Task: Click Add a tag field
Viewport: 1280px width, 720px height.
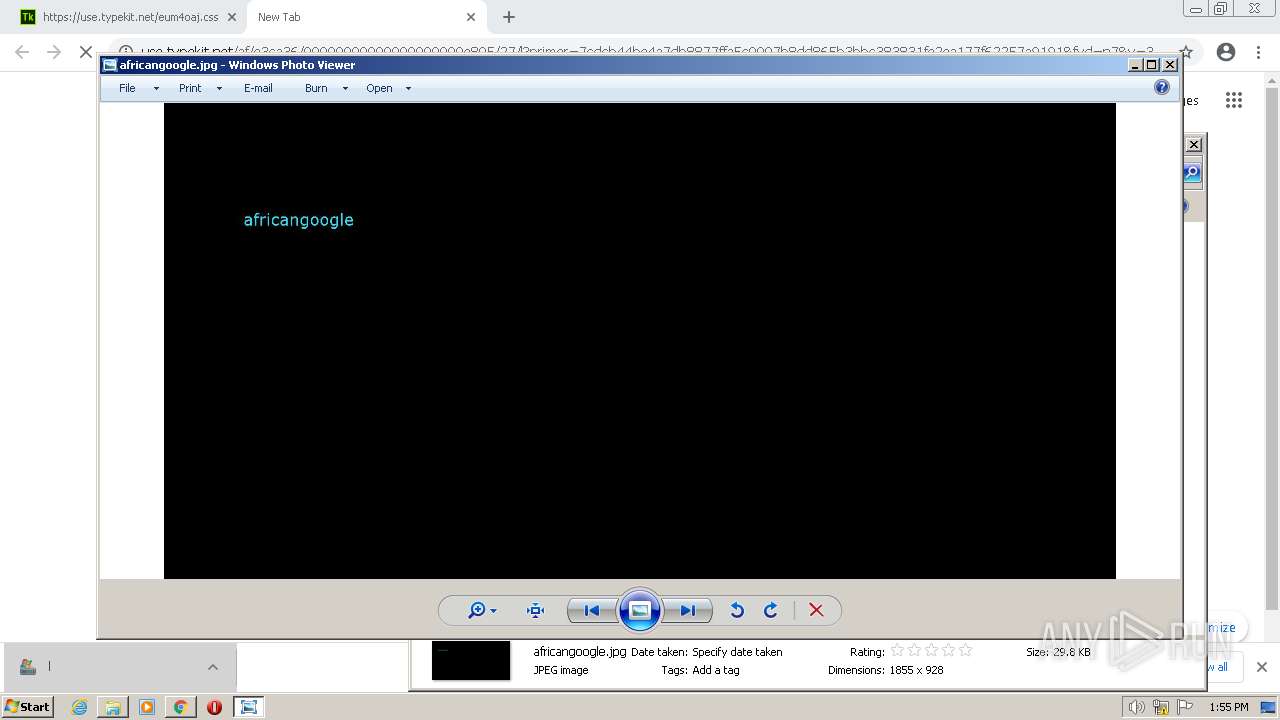Action: coord(716,670)
